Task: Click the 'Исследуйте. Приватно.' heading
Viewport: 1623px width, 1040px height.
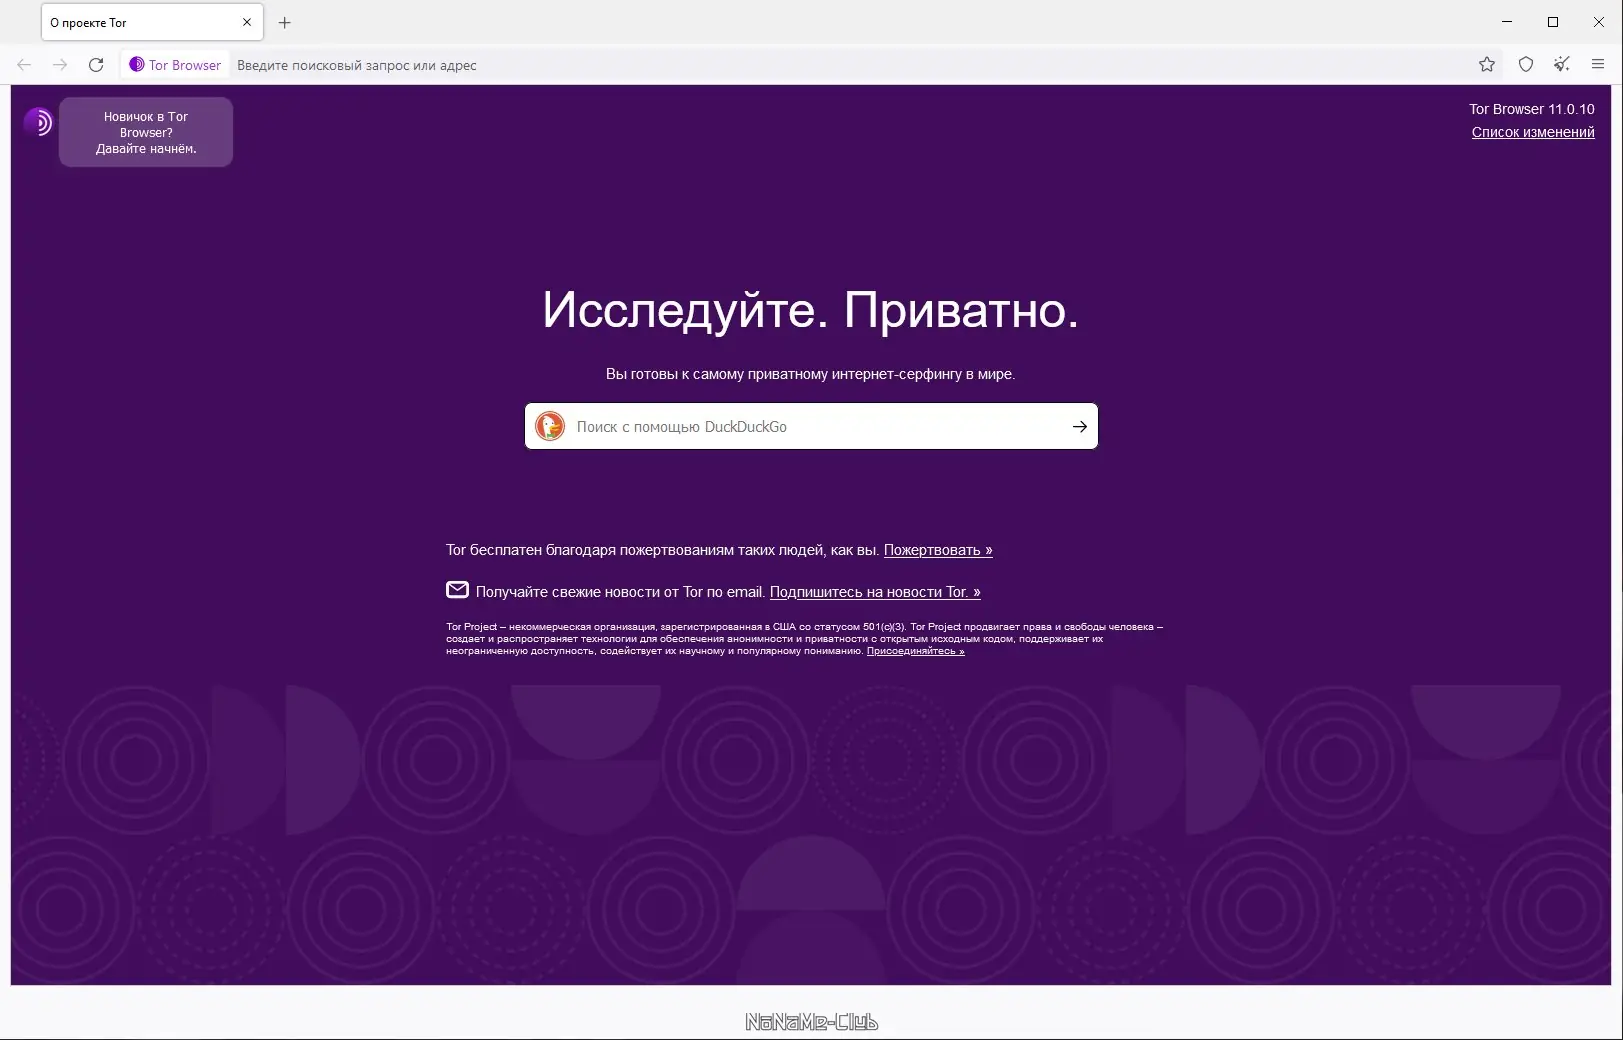Action: point(811,310)
